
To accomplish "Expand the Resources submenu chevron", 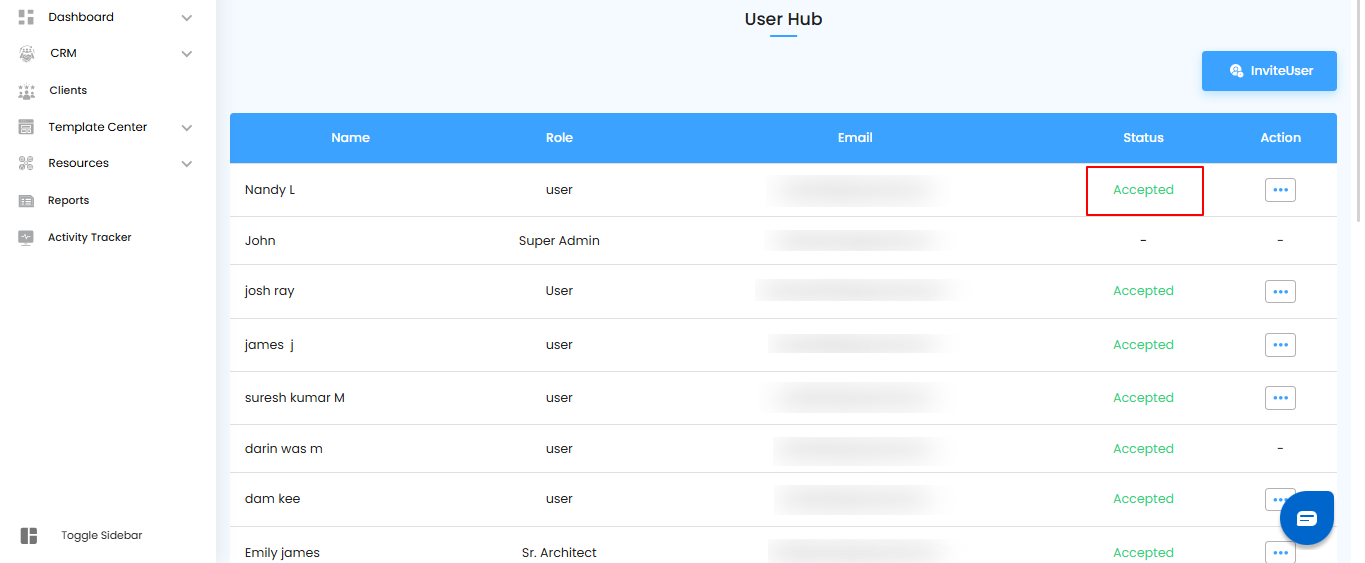I will pos(187,164).
